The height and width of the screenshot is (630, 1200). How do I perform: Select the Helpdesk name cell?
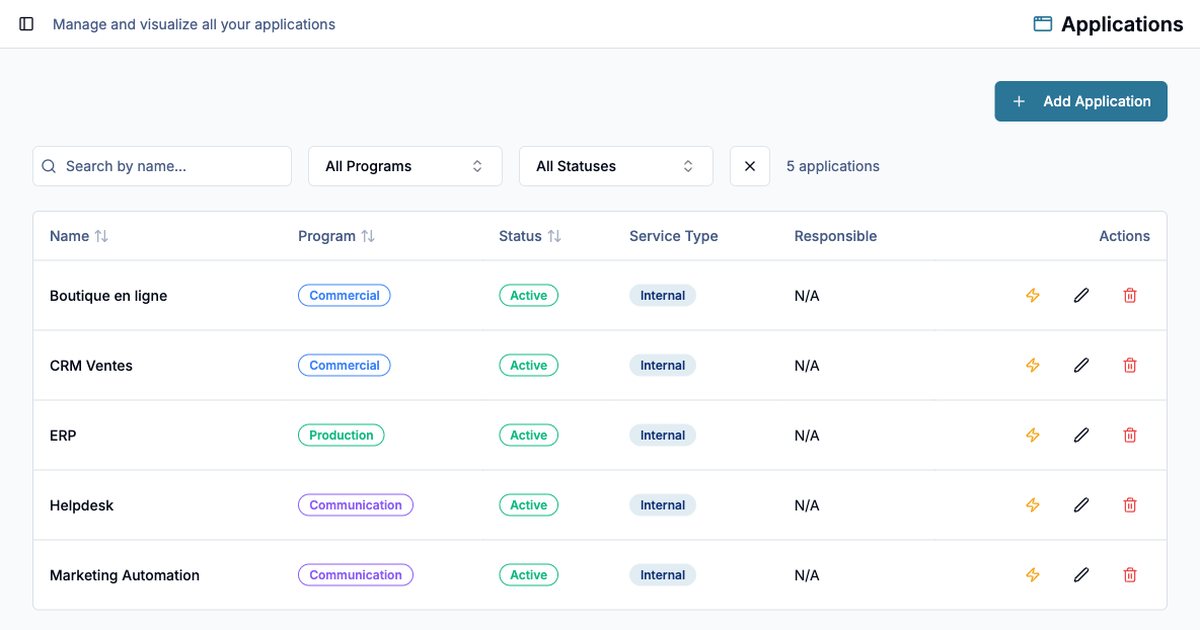pos(82,506)
